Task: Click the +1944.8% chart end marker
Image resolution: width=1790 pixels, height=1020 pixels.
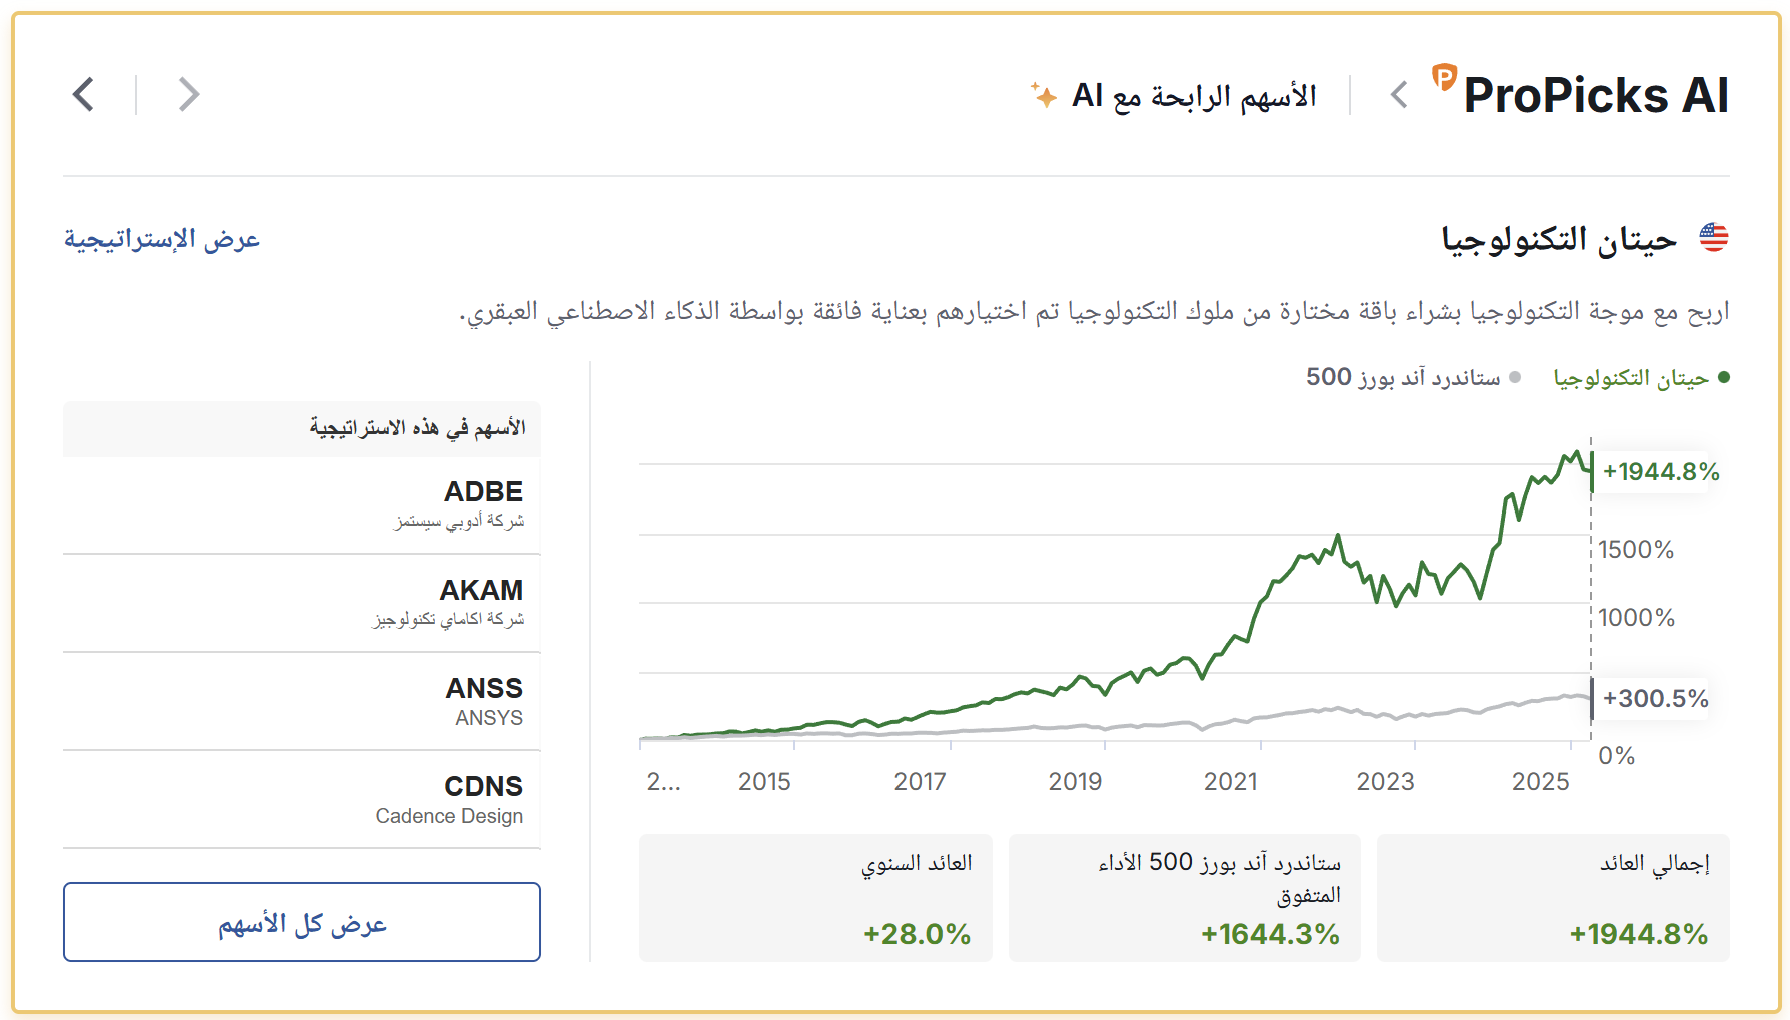Action: click(x=1660, y=471)
